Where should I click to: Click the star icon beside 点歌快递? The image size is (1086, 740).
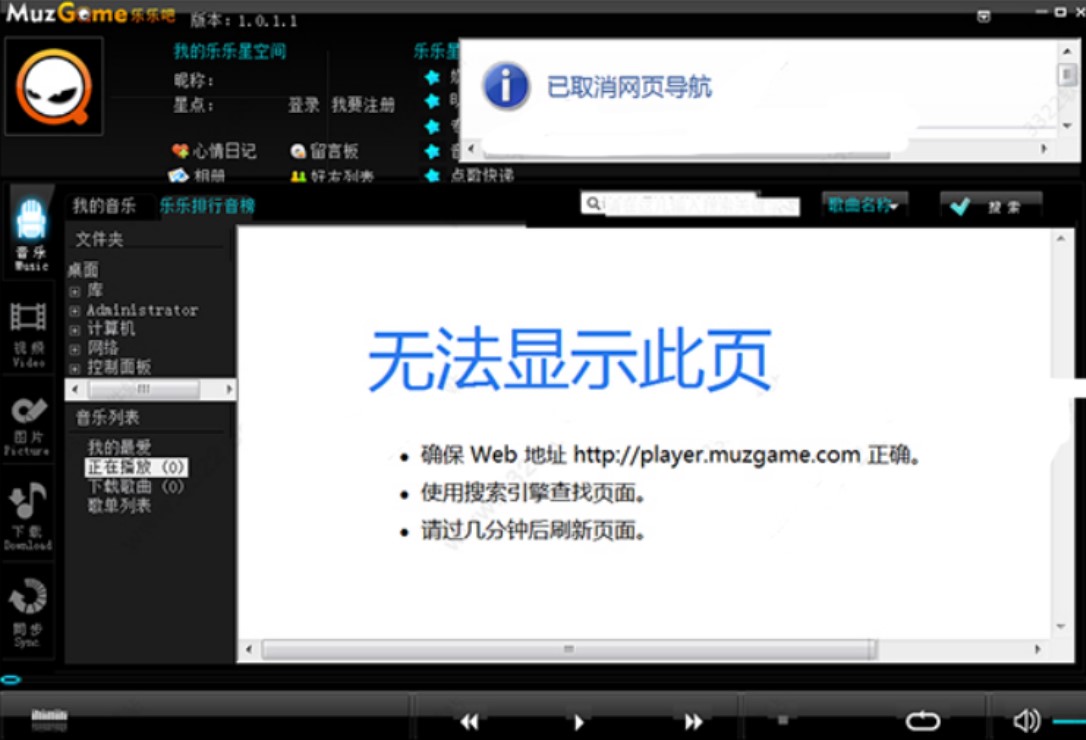tap(432, 175)
